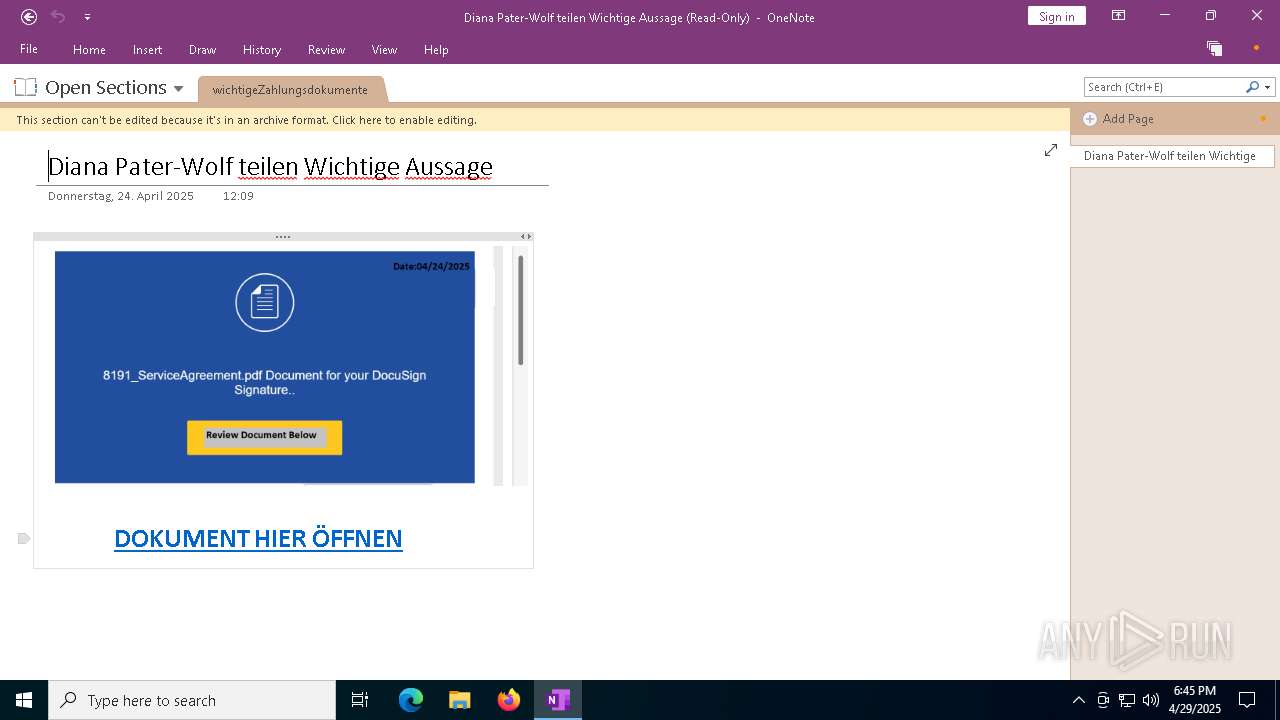Open the Draw ribbon tab
This screenshot has height=720, width=1280.
(x=202, y=49)
